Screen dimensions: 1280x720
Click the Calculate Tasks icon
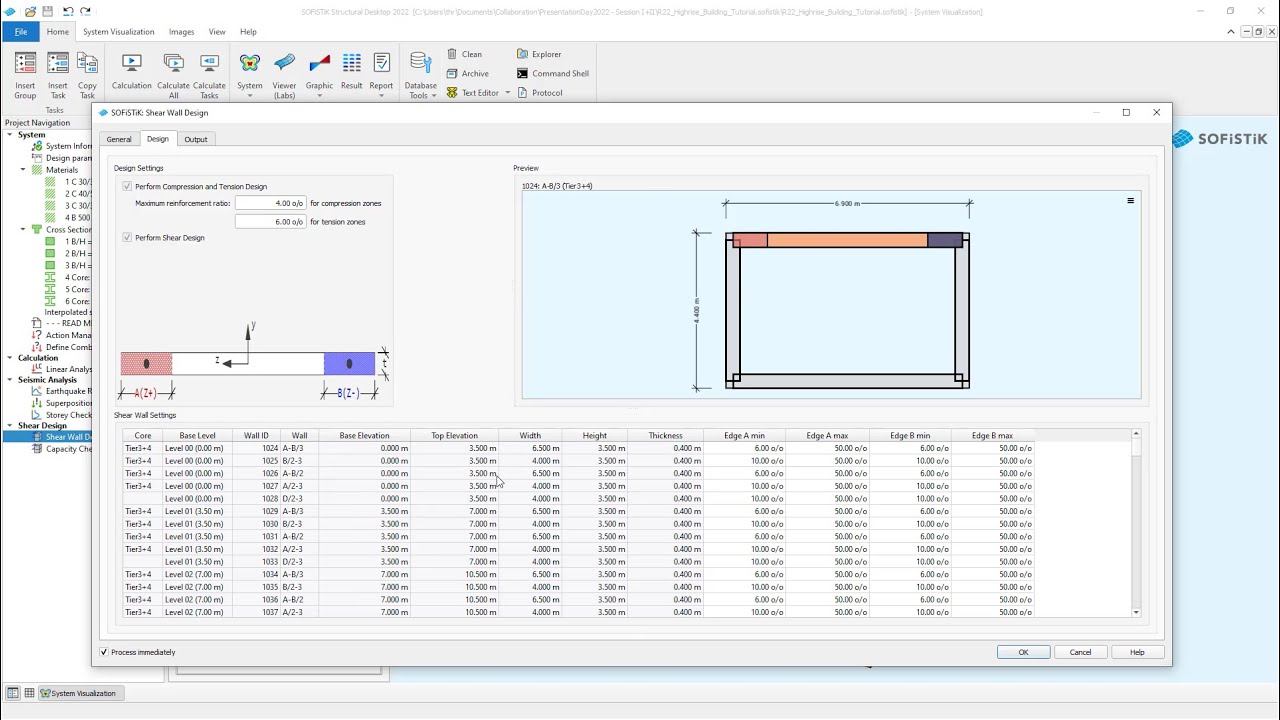point(209,64)
